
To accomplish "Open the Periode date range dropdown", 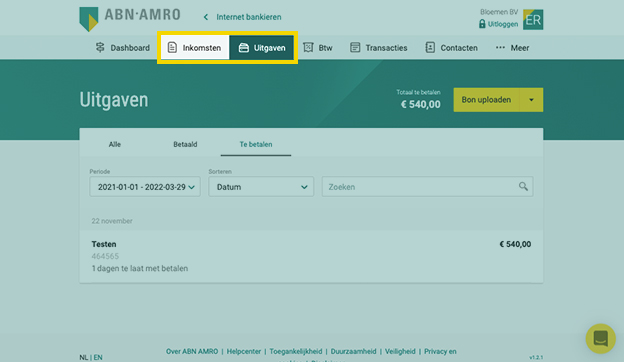I will (145, 187).
